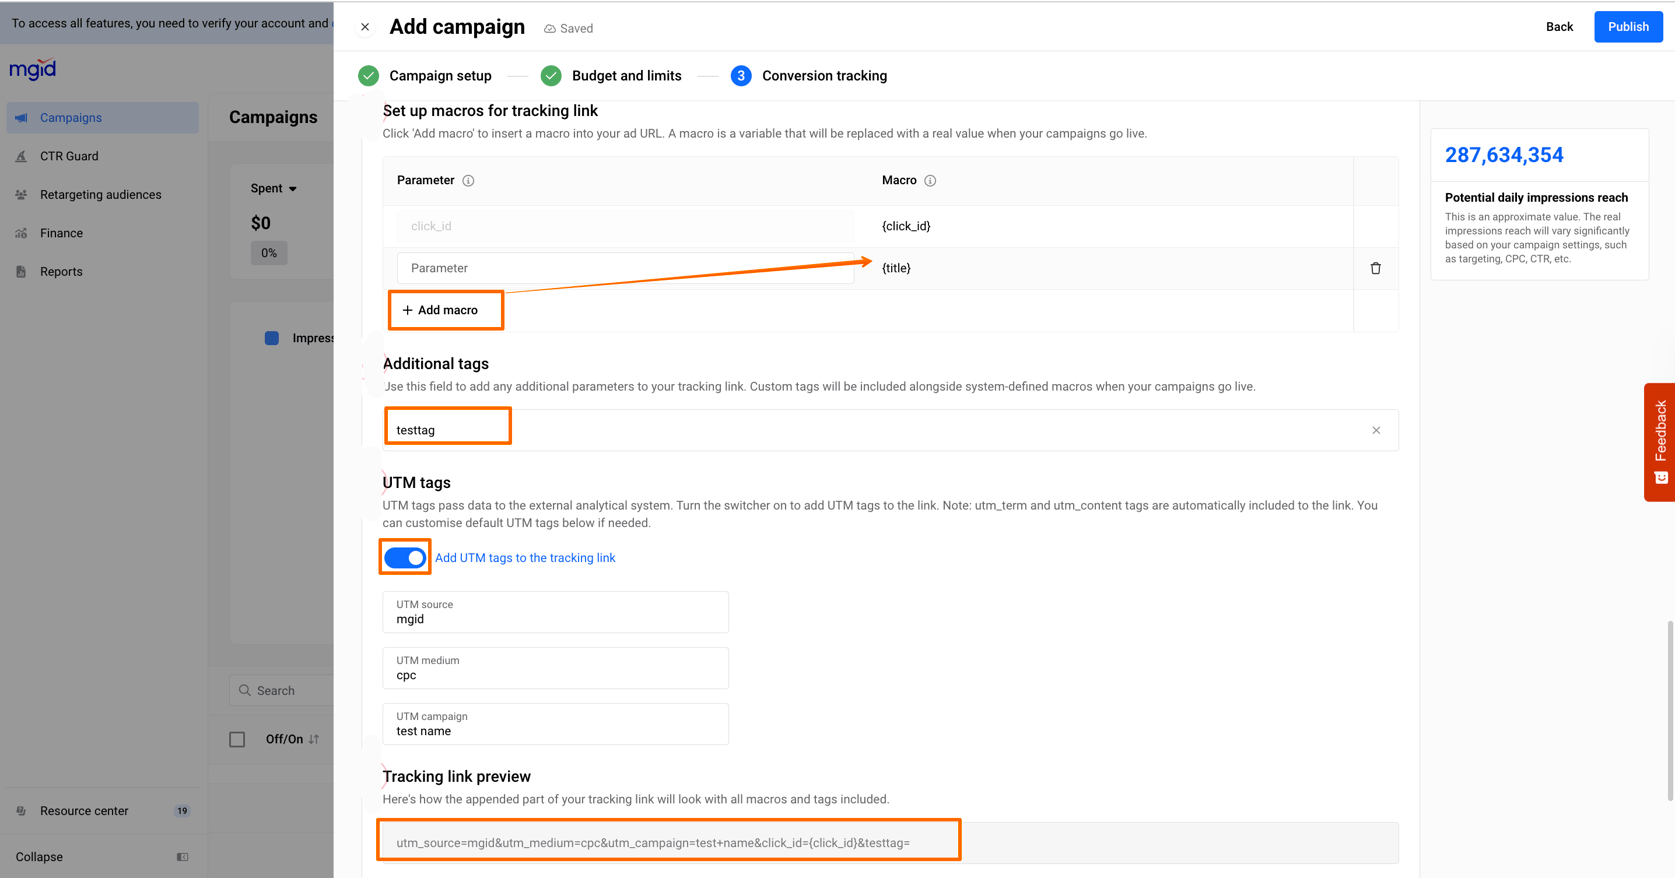Click the Additional tags field with testtag
The width and height of the screenshot is (1675, 878).
(891, 430)
